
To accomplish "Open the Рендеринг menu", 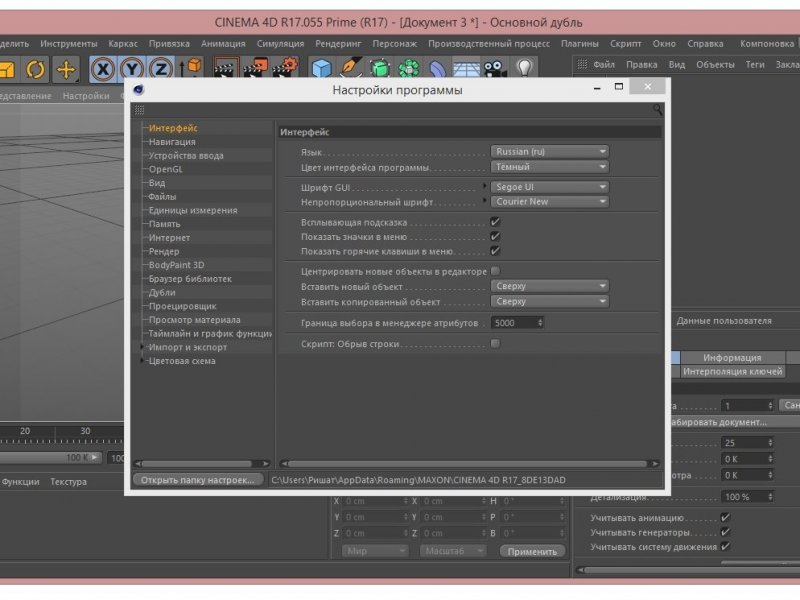I will [338, 44].
